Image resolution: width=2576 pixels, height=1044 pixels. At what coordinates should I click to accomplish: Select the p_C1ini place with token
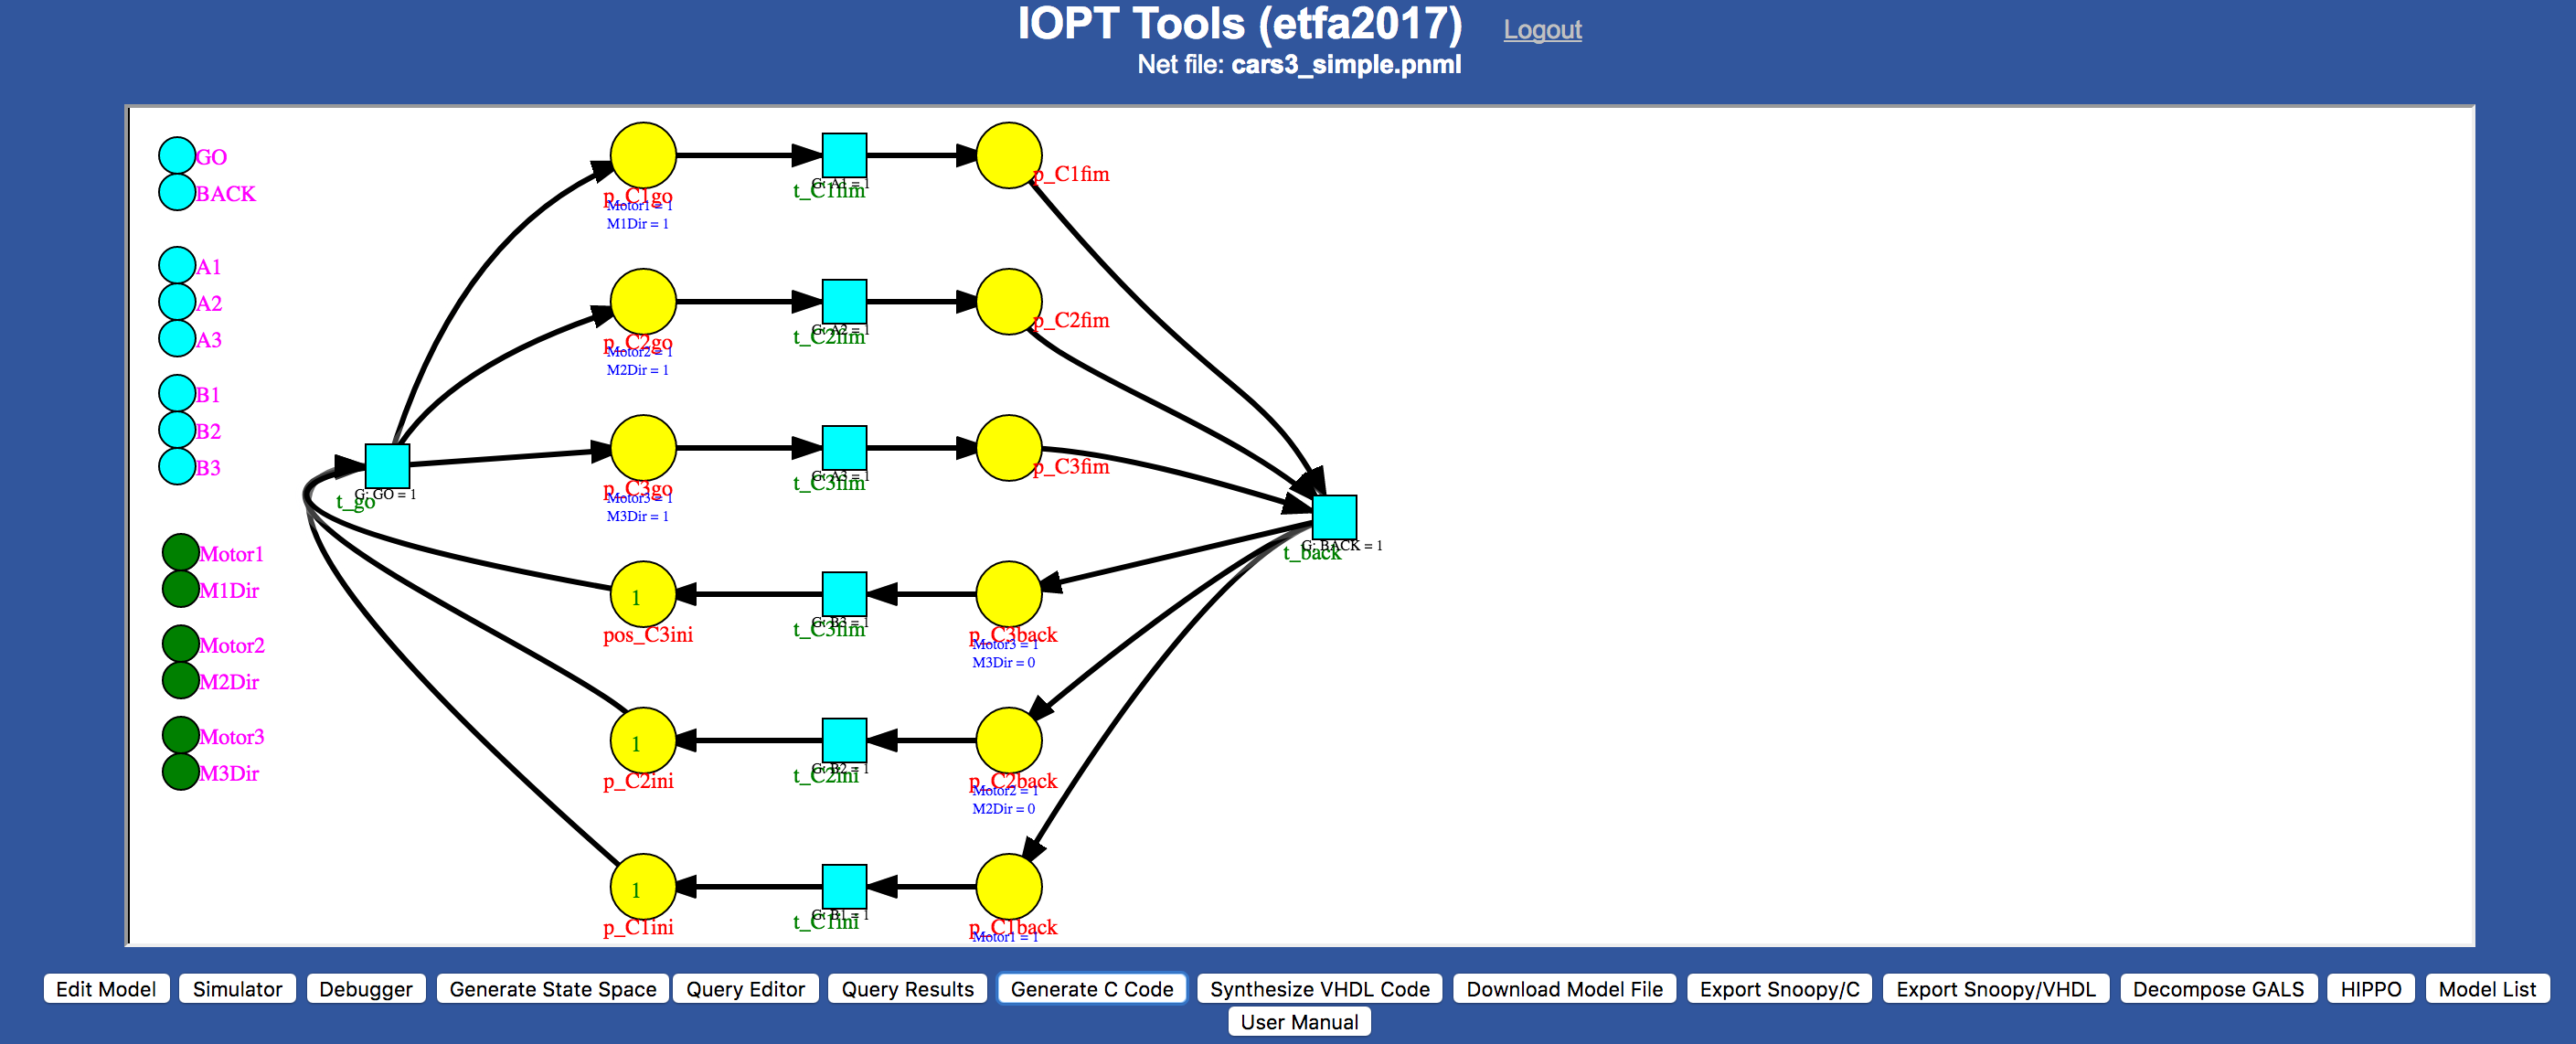tap(643, 886)
